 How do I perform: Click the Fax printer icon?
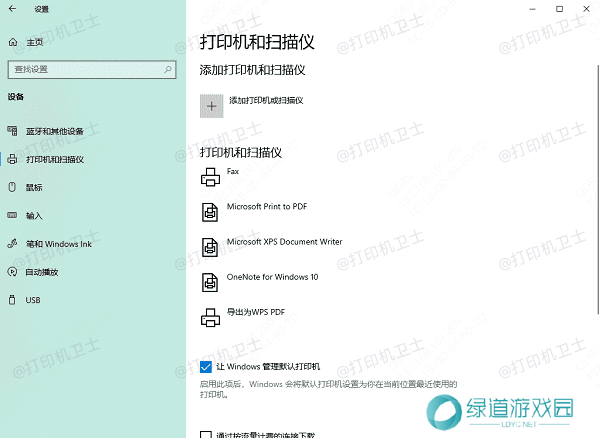pyautogui.click(x=210, y=177)
